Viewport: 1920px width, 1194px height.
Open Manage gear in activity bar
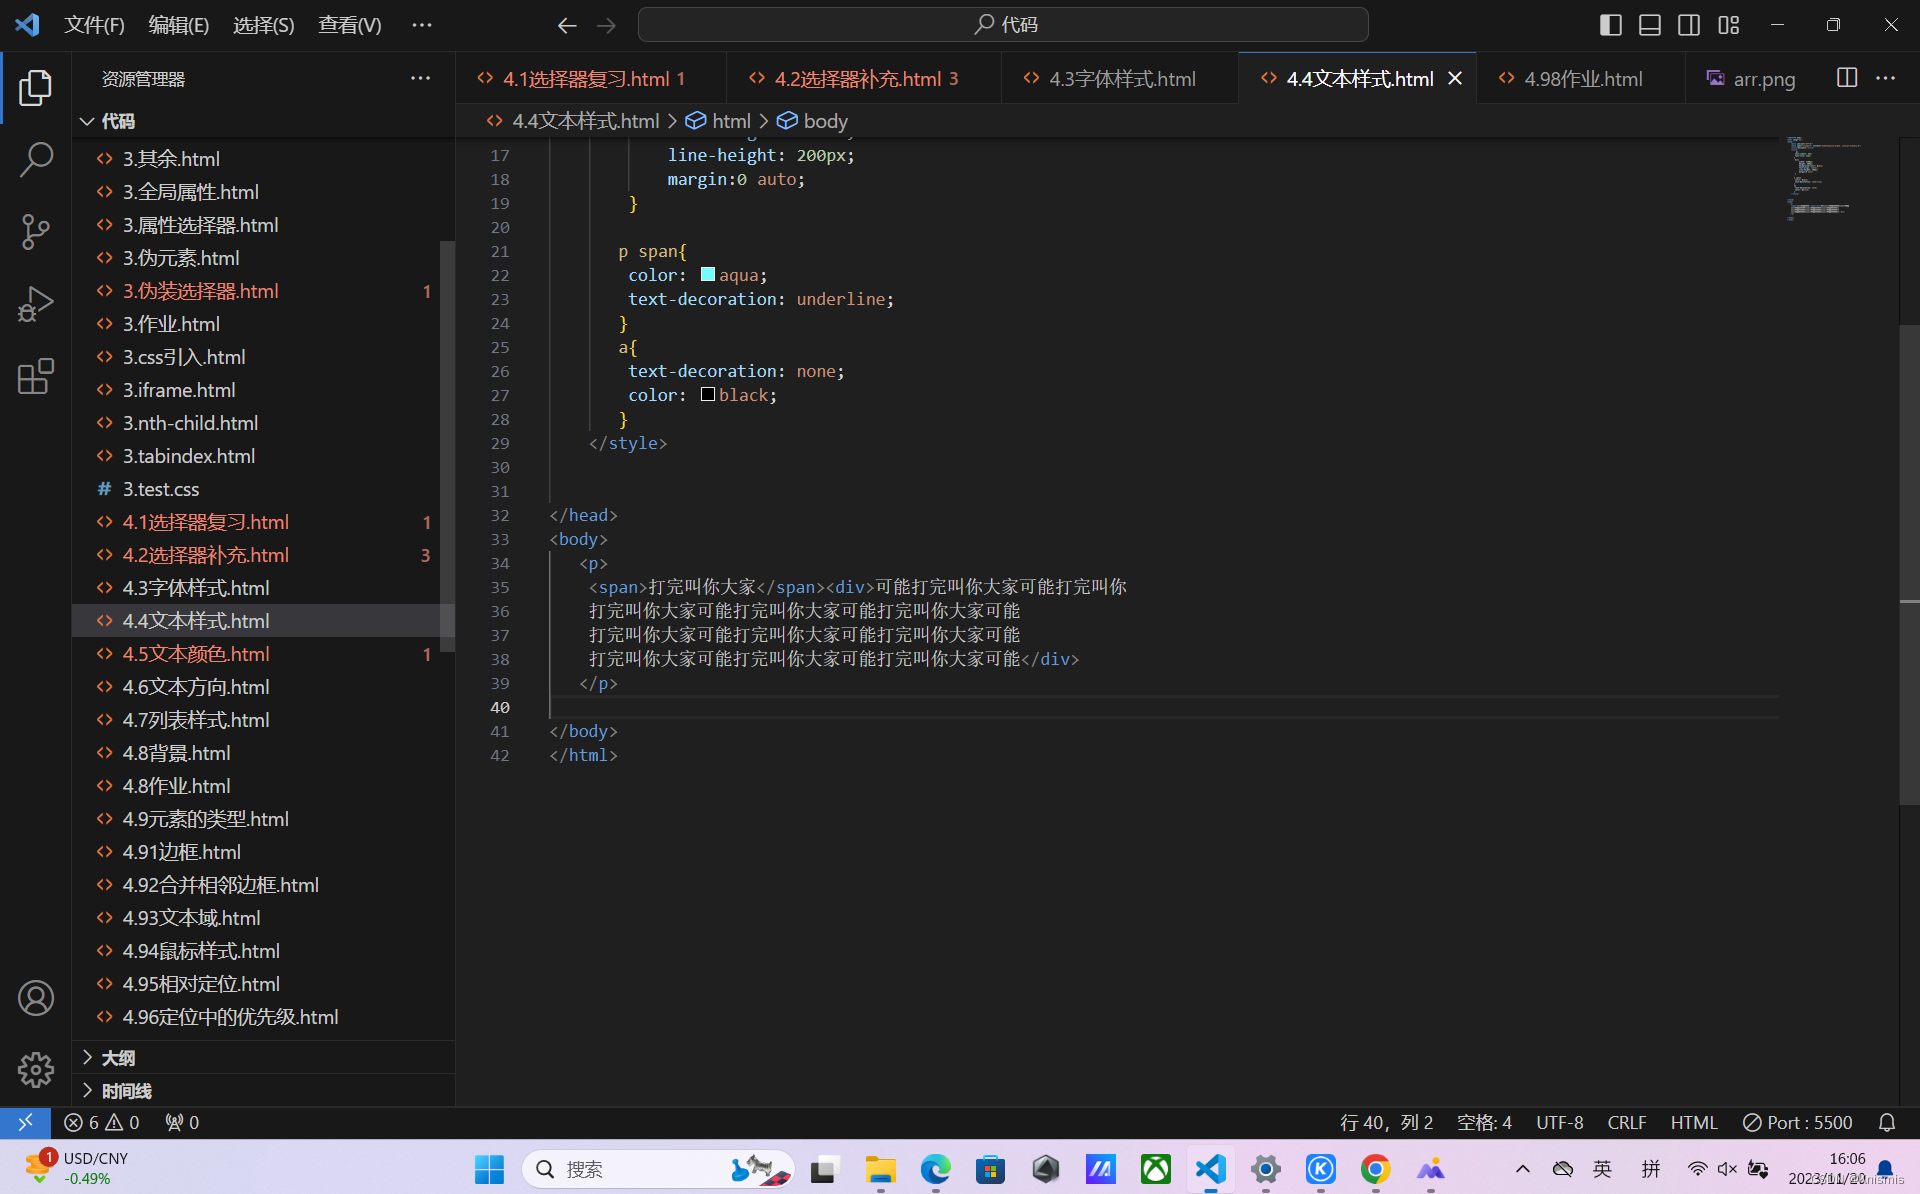point(36,1069)
